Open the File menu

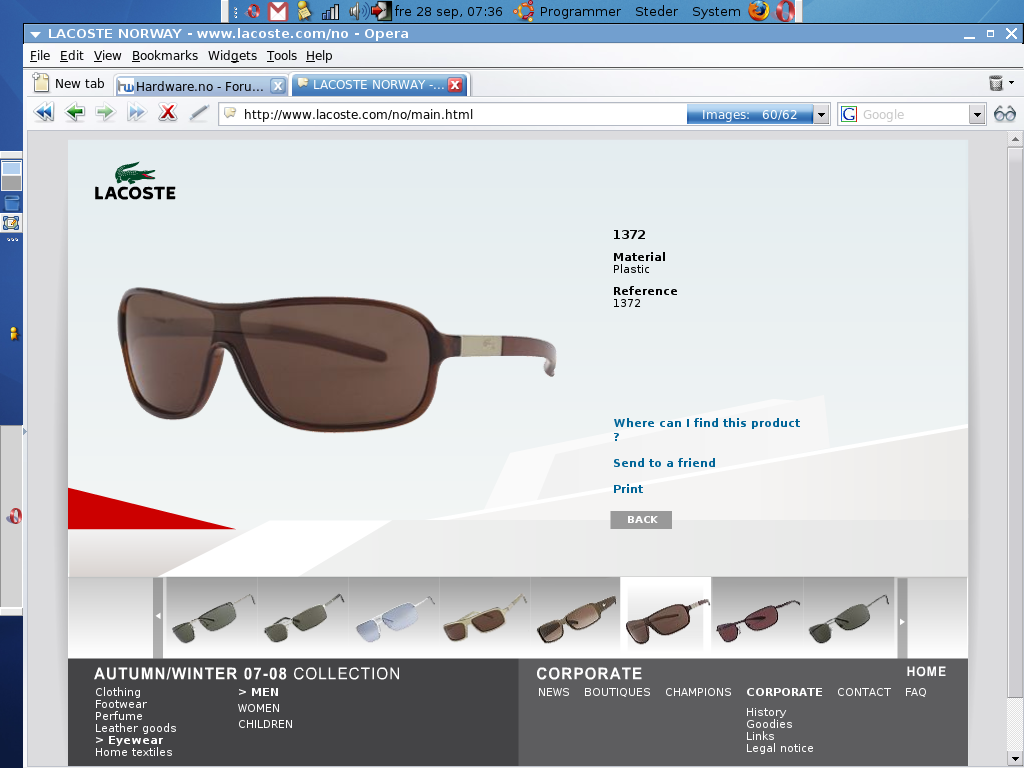40,56
